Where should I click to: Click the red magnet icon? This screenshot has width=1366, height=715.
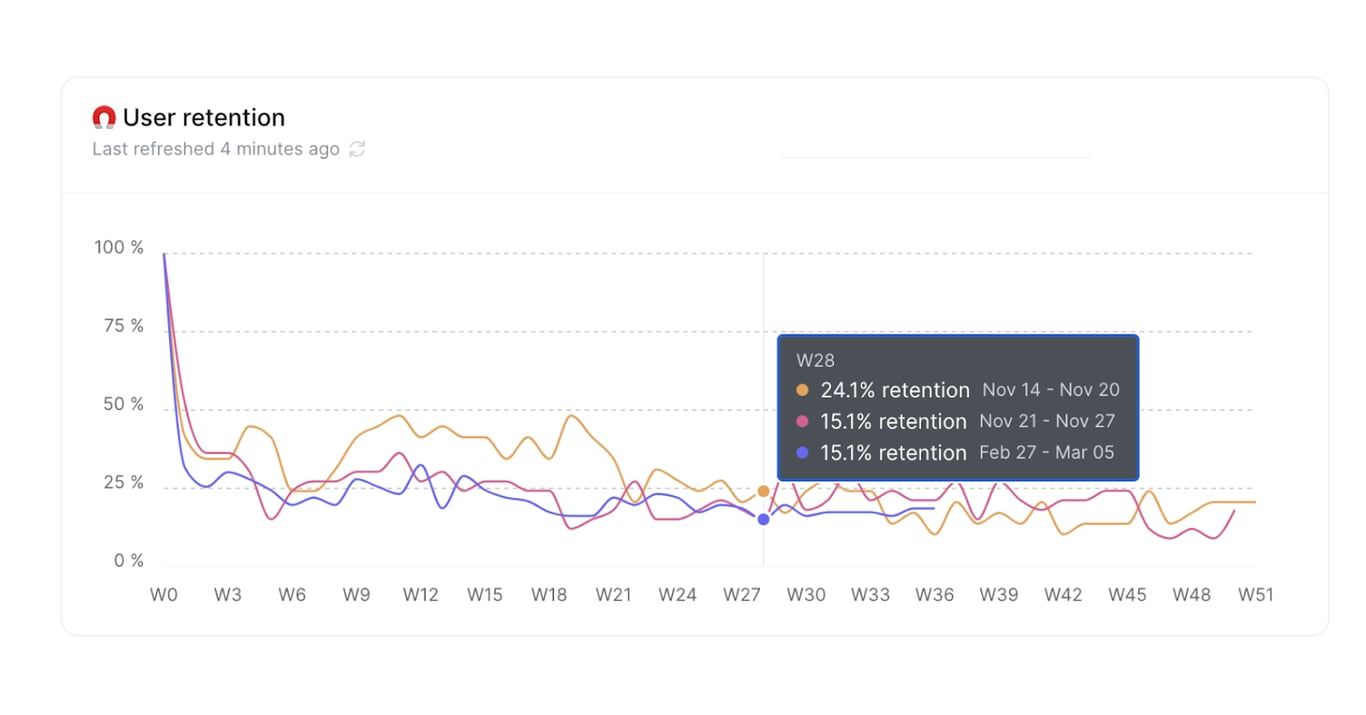[104, 118]
